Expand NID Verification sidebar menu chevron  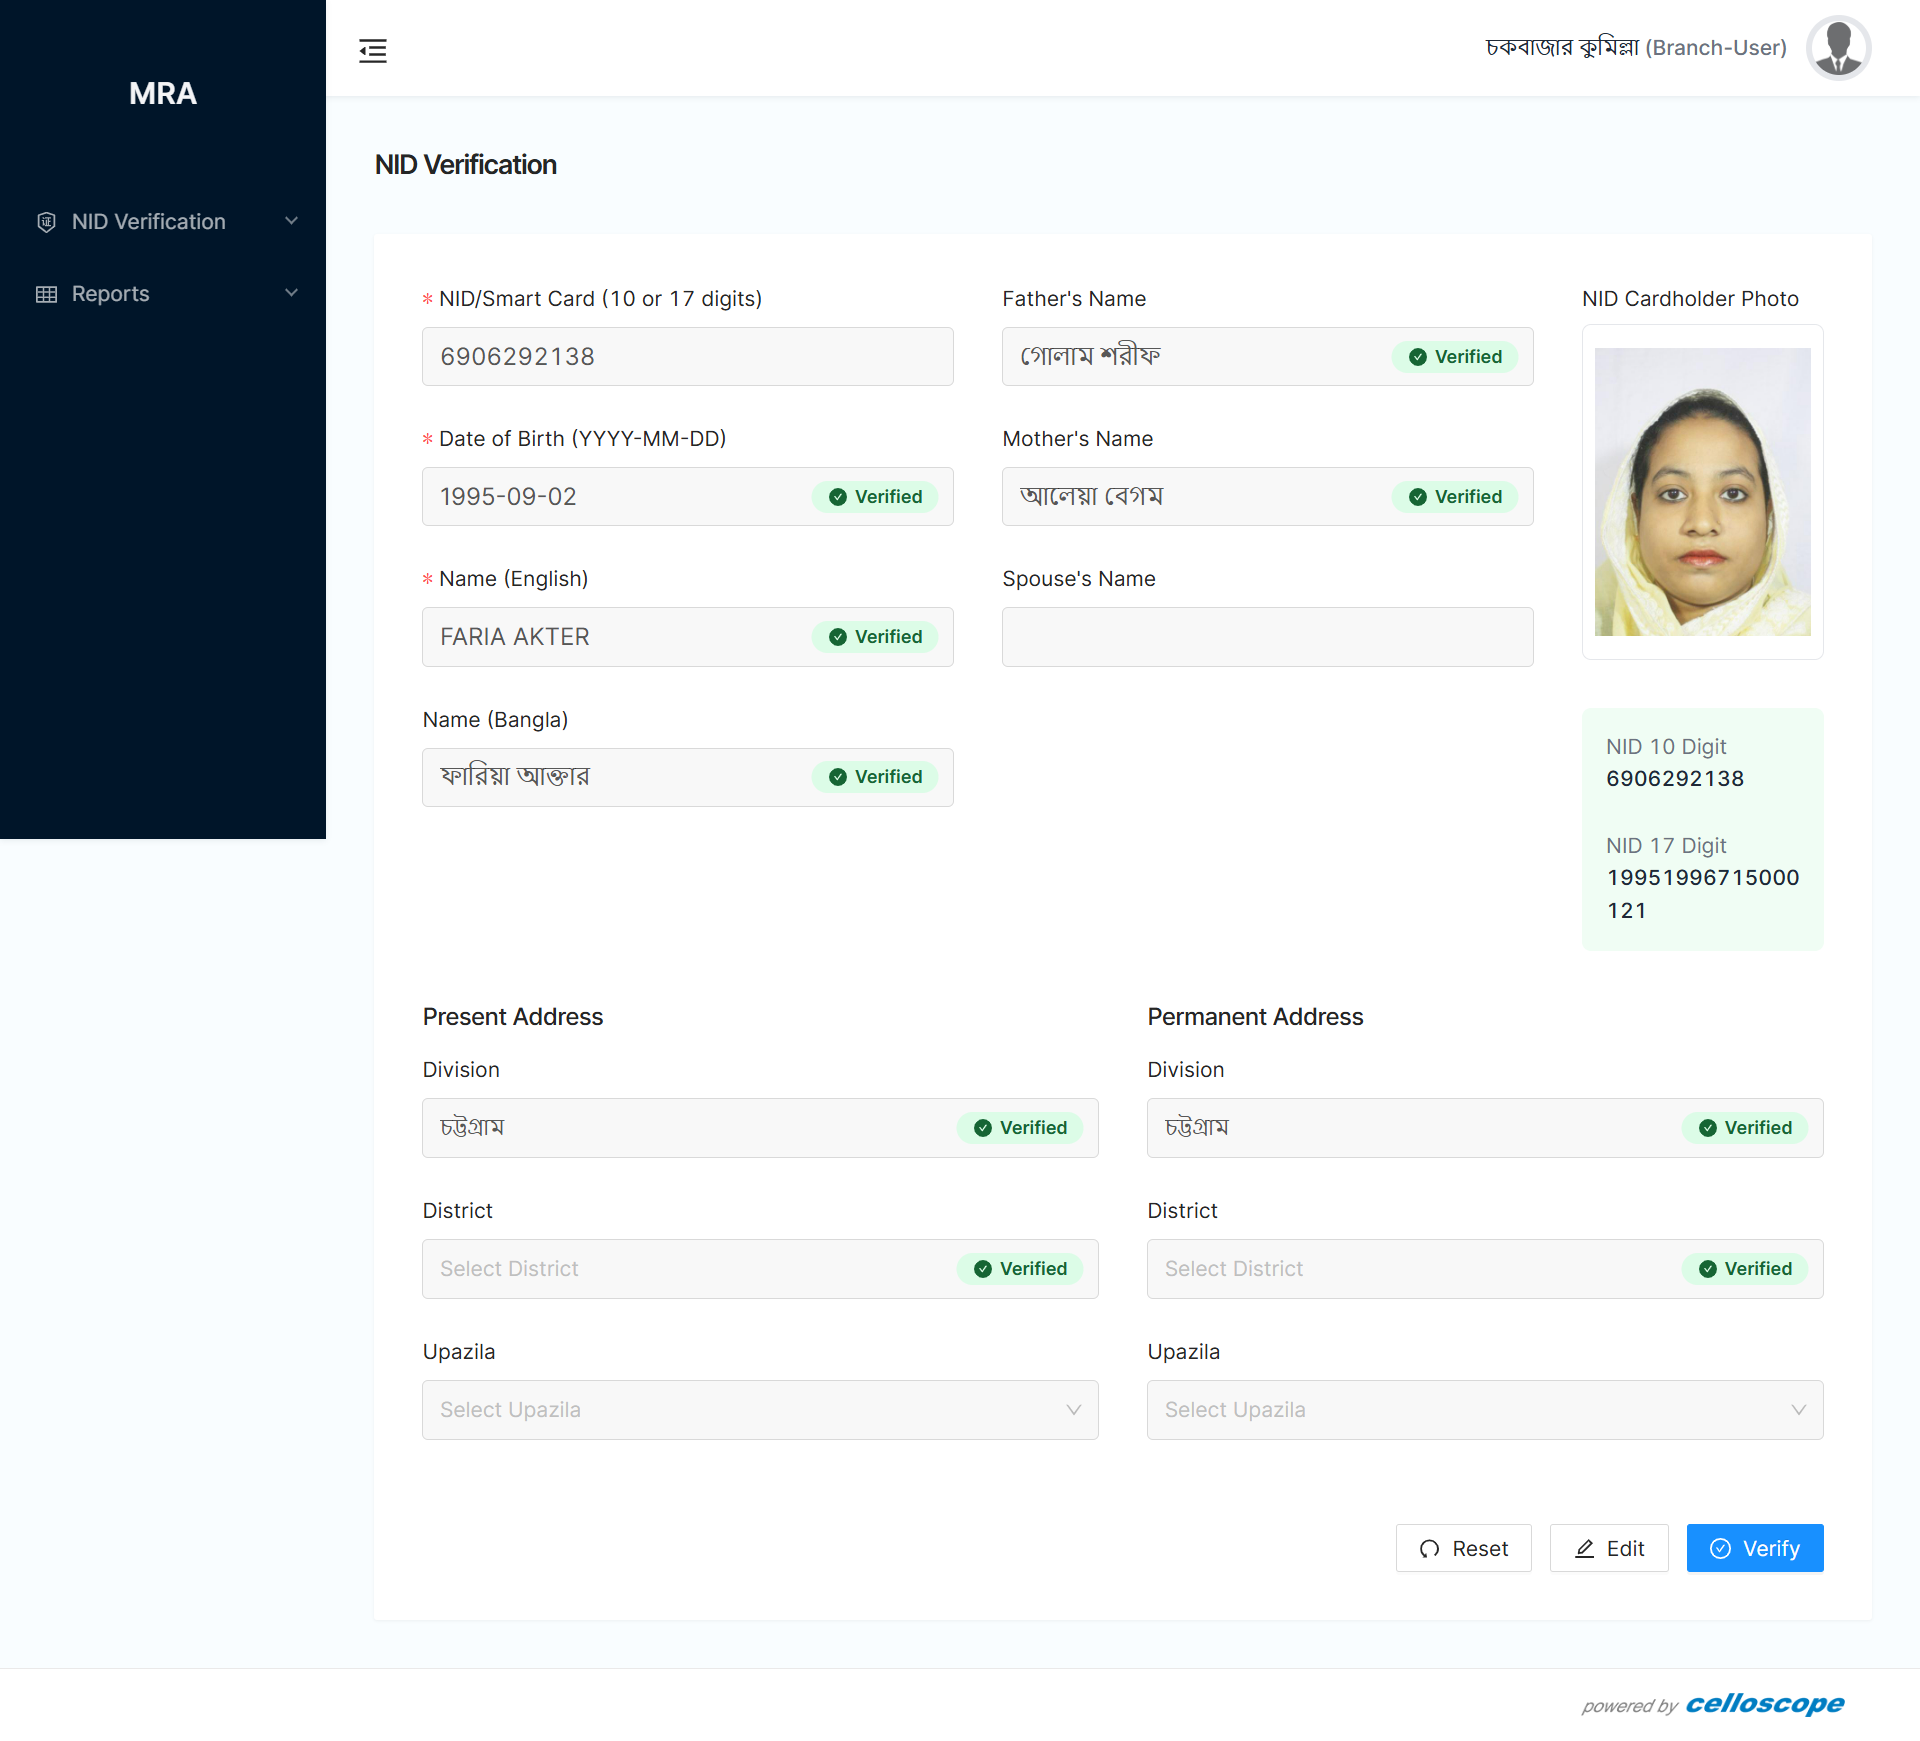[x=291, y=221]
